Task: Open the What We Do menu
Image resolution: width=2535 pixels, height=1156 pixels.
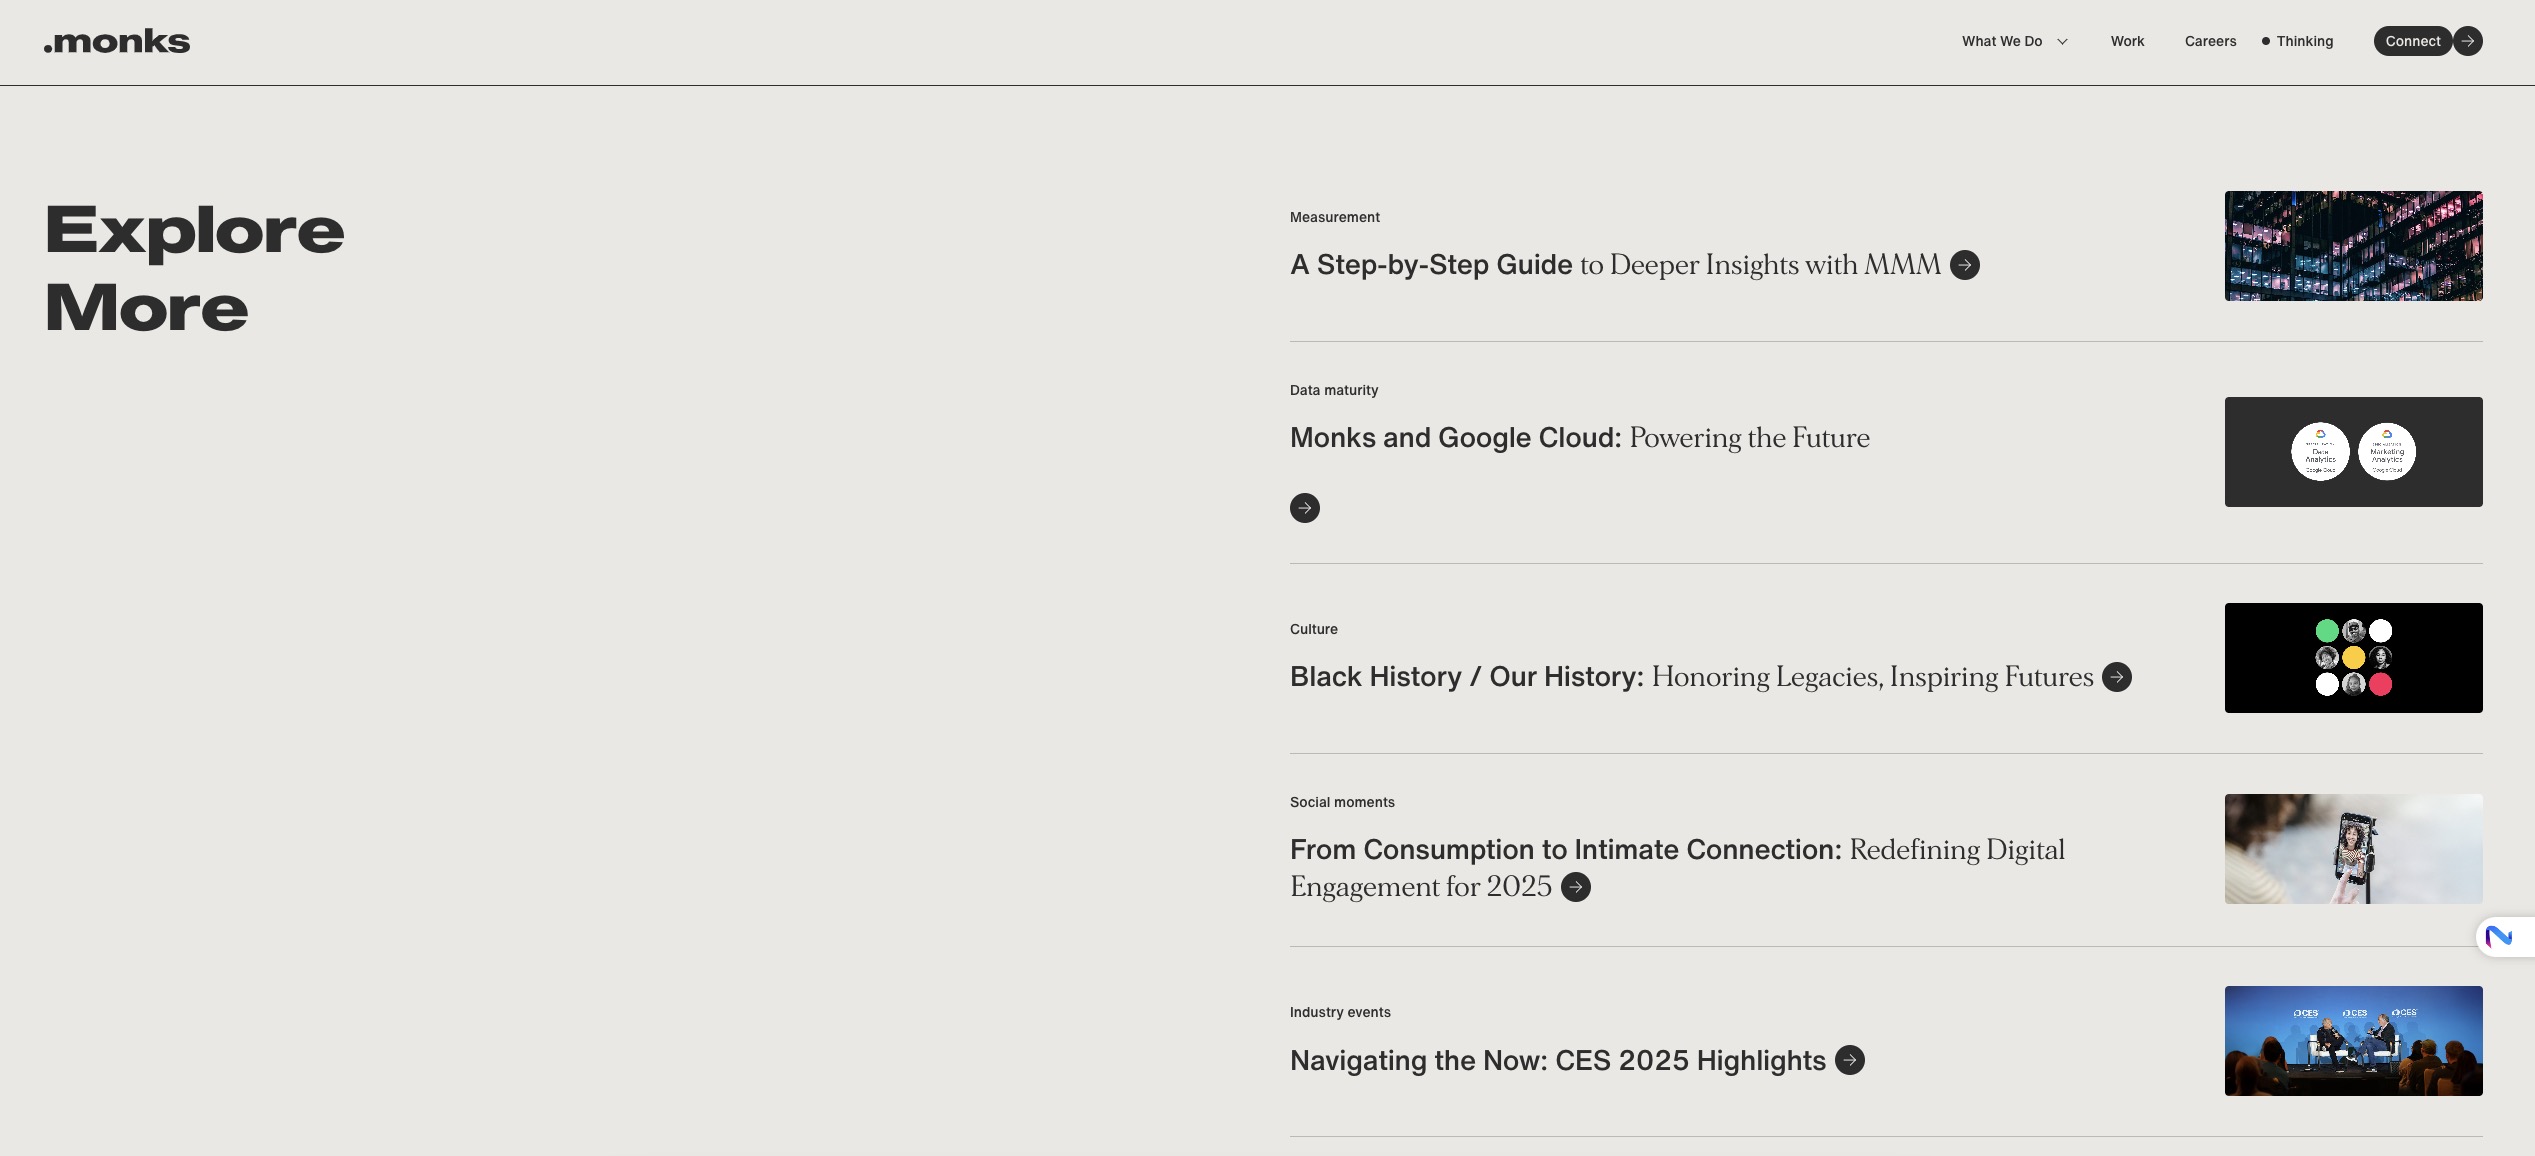Action: point(2001,41)
